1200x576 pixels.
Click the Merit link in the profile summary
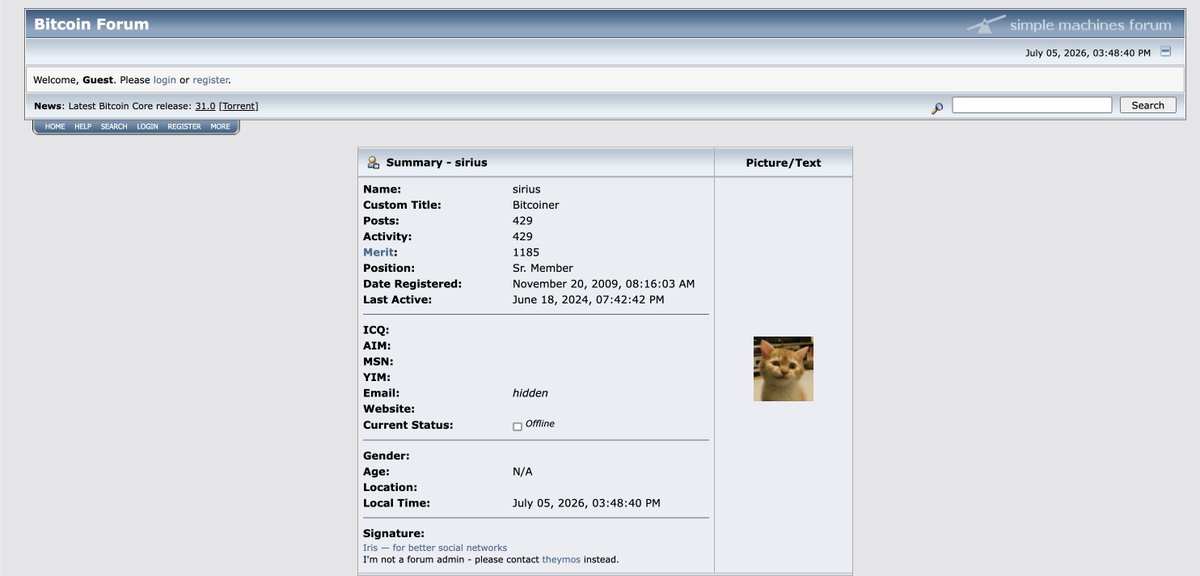378,253
